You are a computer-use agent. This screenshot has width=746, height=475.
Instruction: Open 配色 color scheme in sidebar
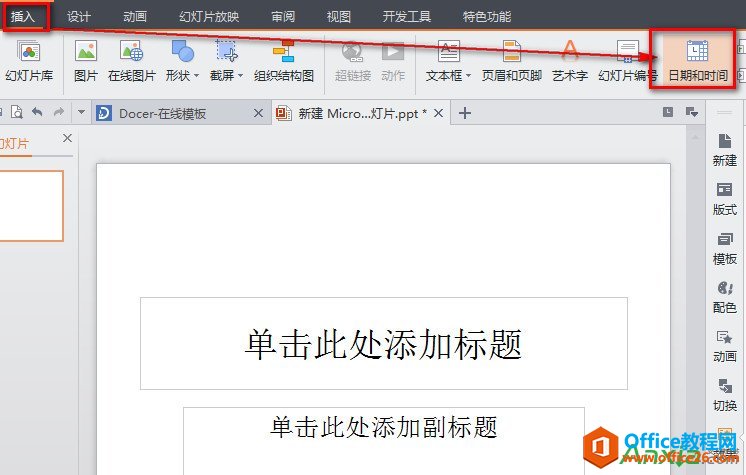click(725, 297)
